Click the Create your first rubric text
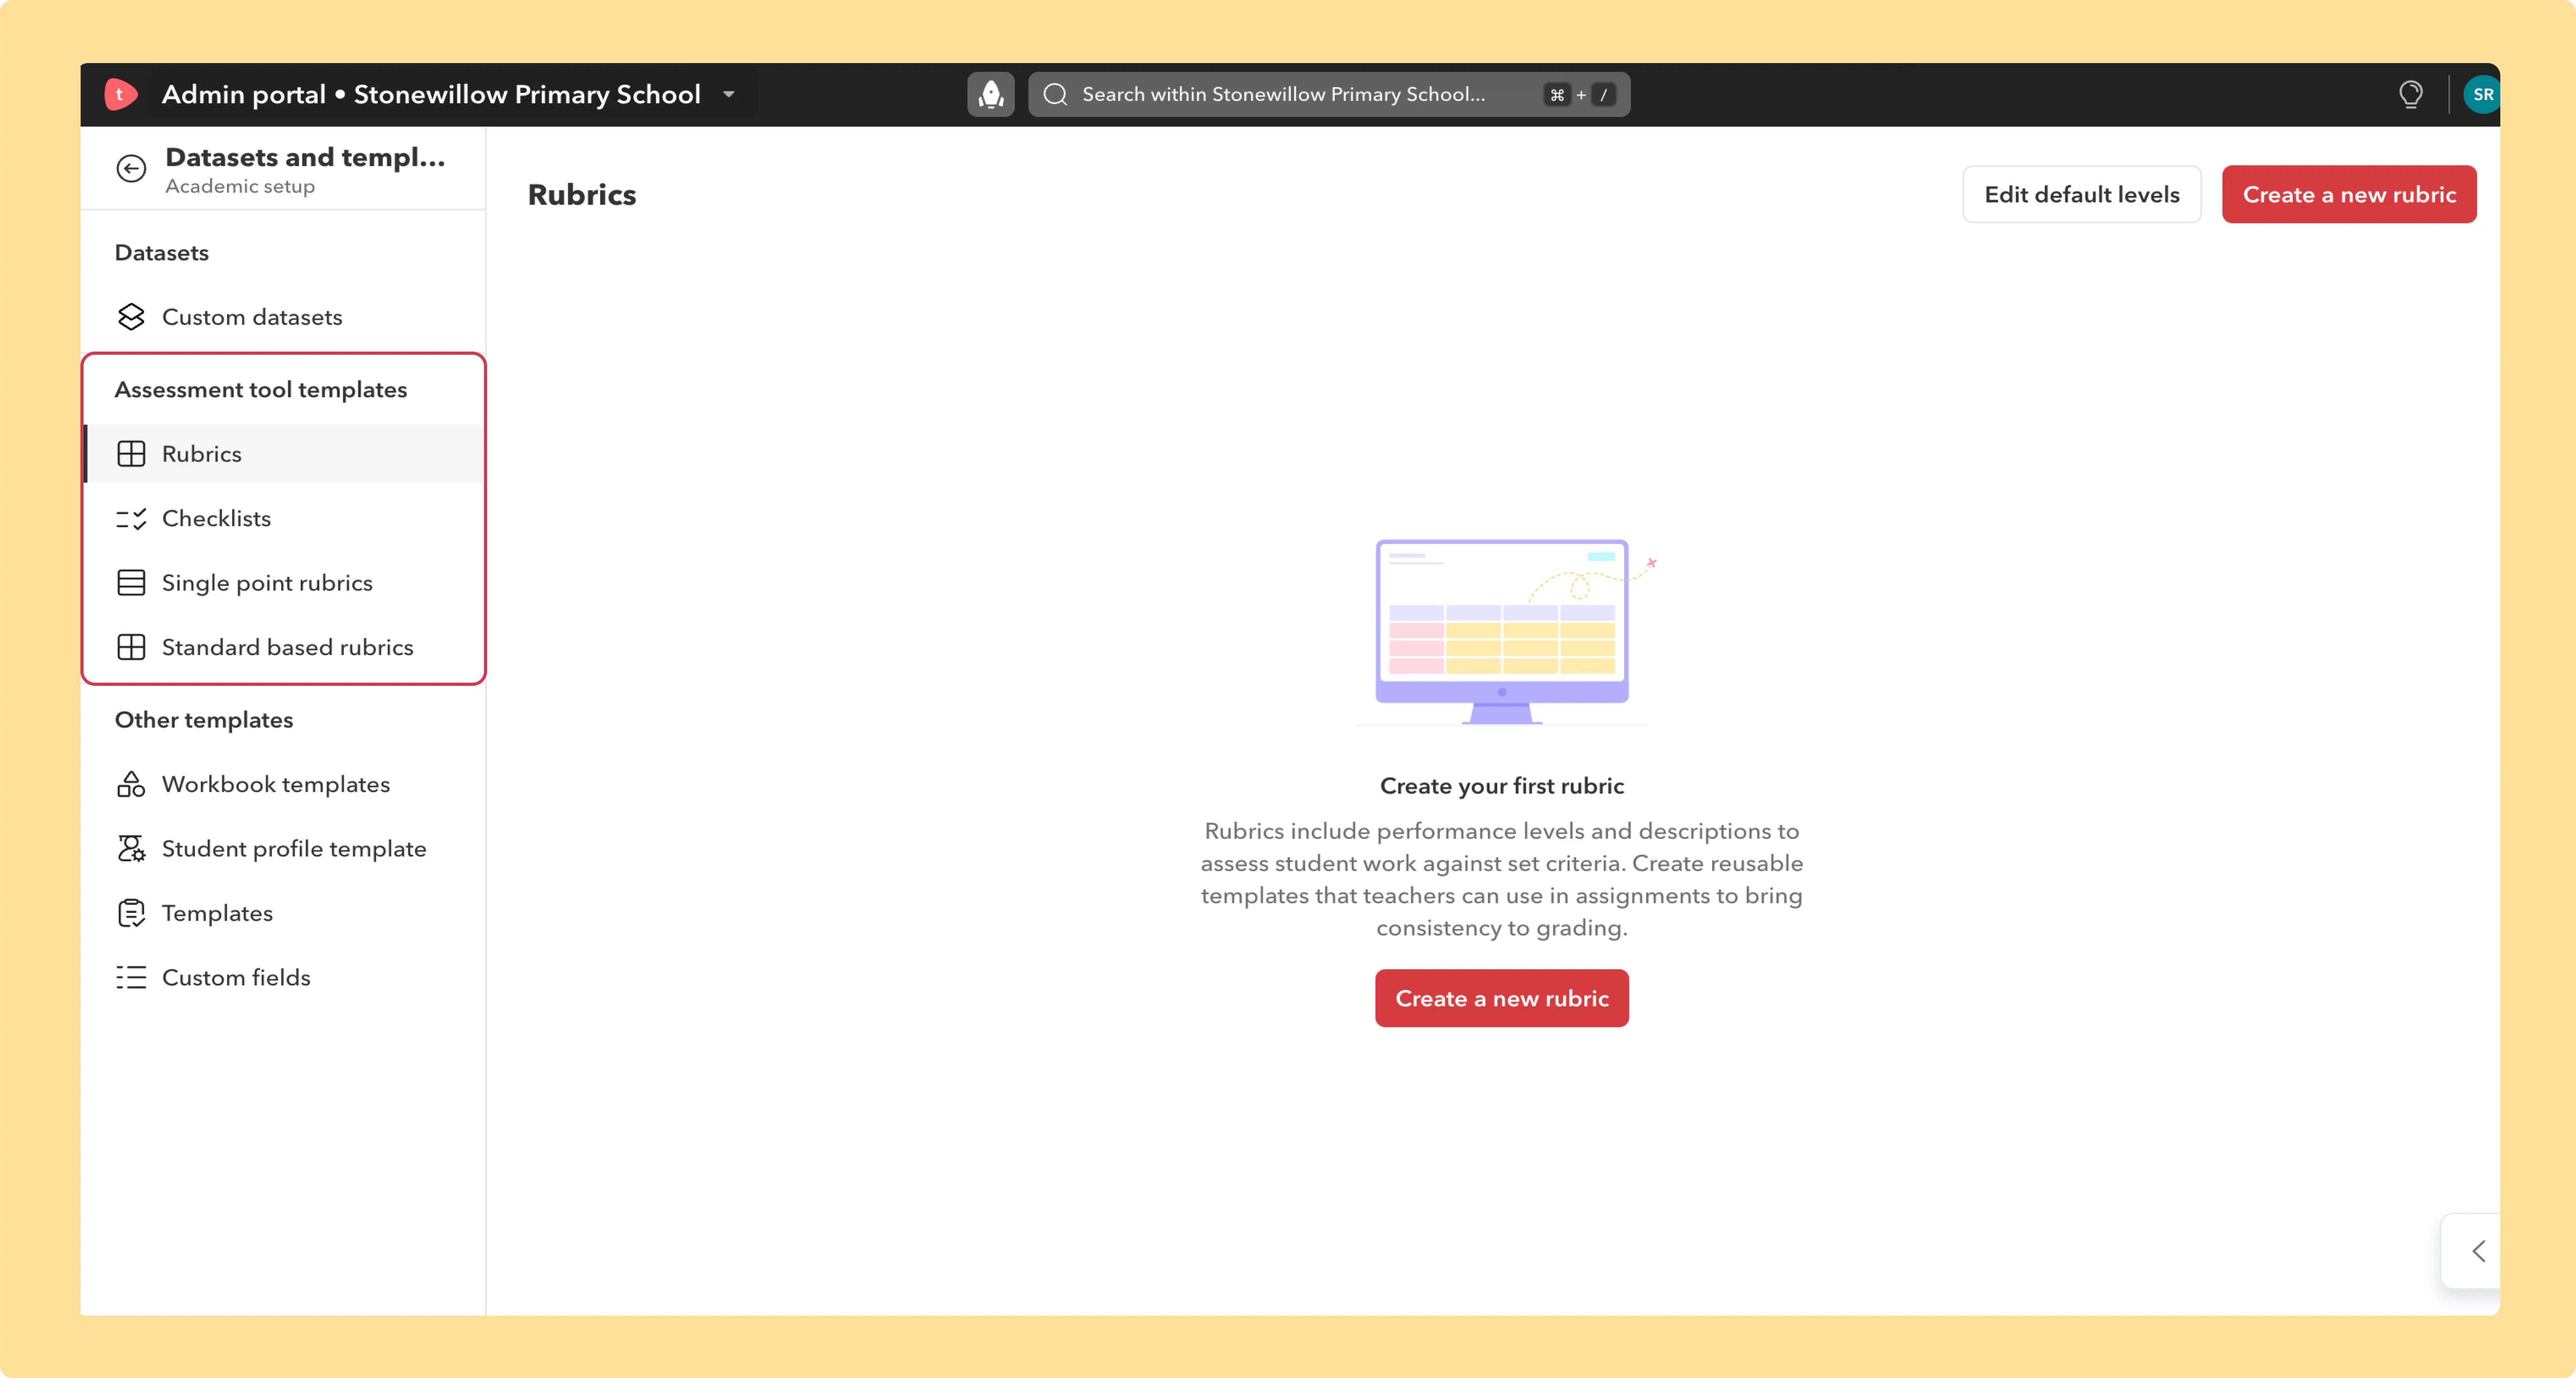This screenshot has width=2576, height=1378. [1502, 786]
